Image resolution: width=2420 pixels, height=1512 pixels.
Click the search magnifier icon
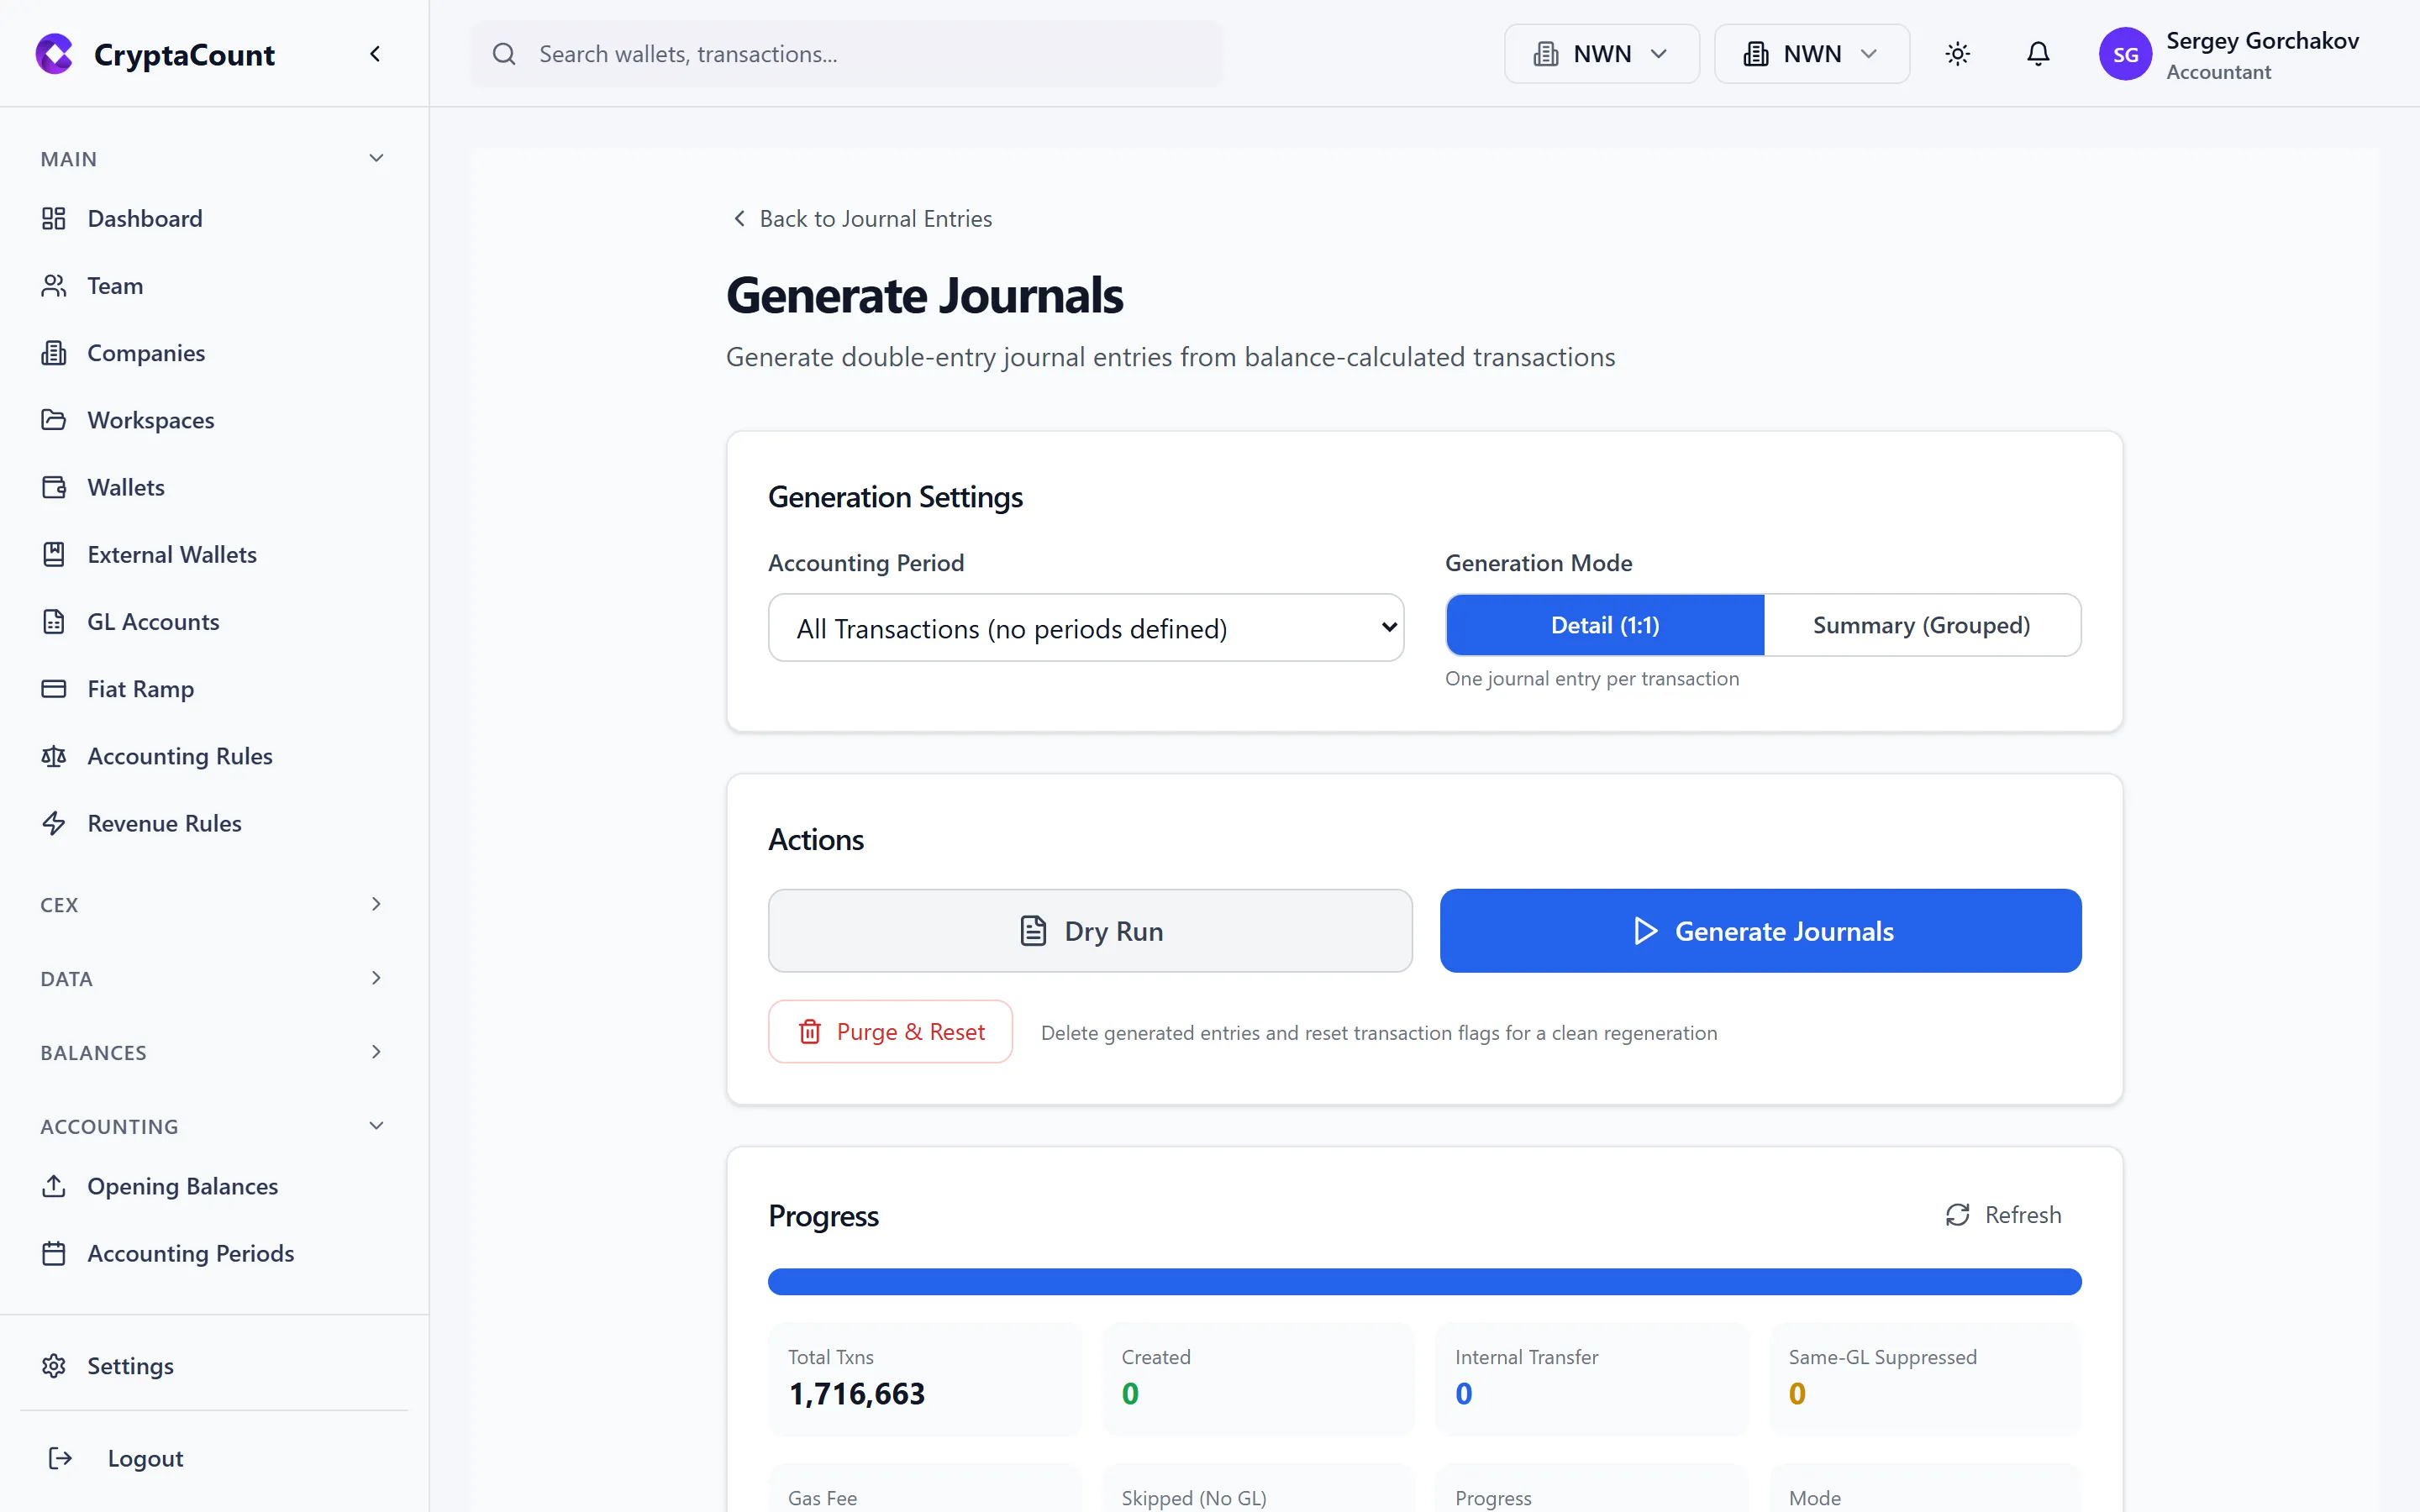coord(505,54)
